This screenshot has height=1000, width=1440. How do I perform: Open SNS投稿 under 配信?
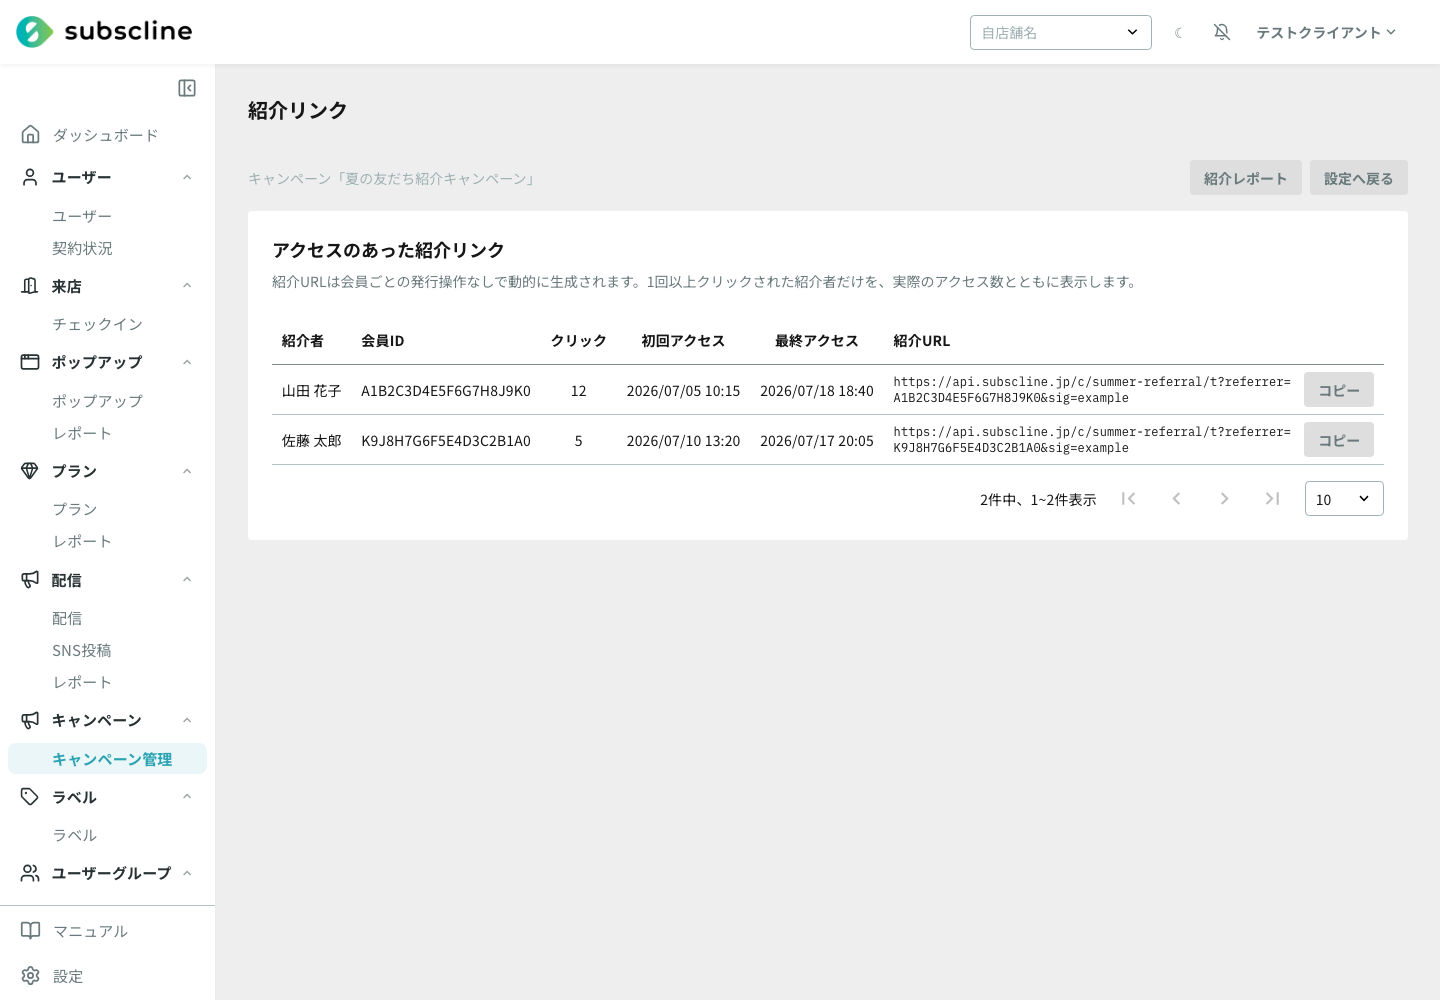[x=82, y=650]
